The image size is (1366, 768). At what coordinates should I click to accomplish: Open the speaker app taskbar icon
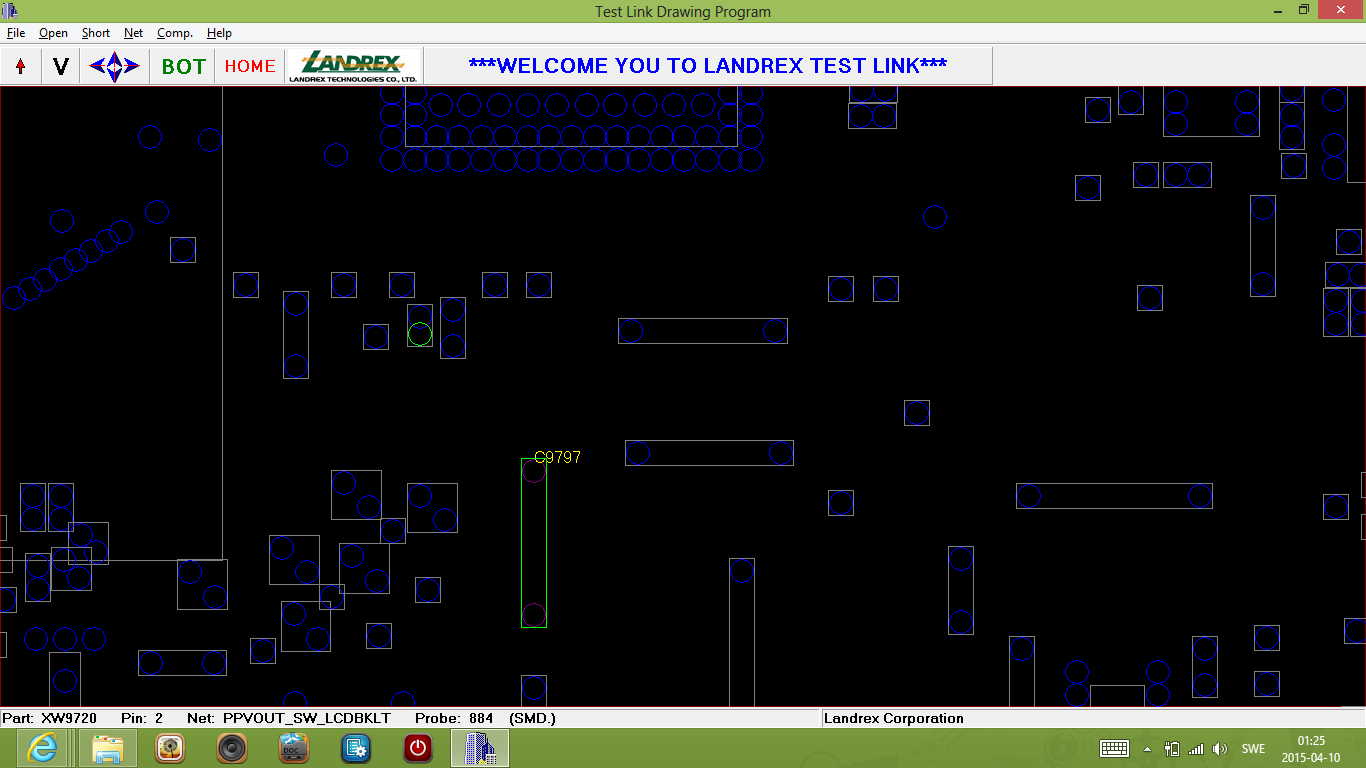(x=232, y=748)
